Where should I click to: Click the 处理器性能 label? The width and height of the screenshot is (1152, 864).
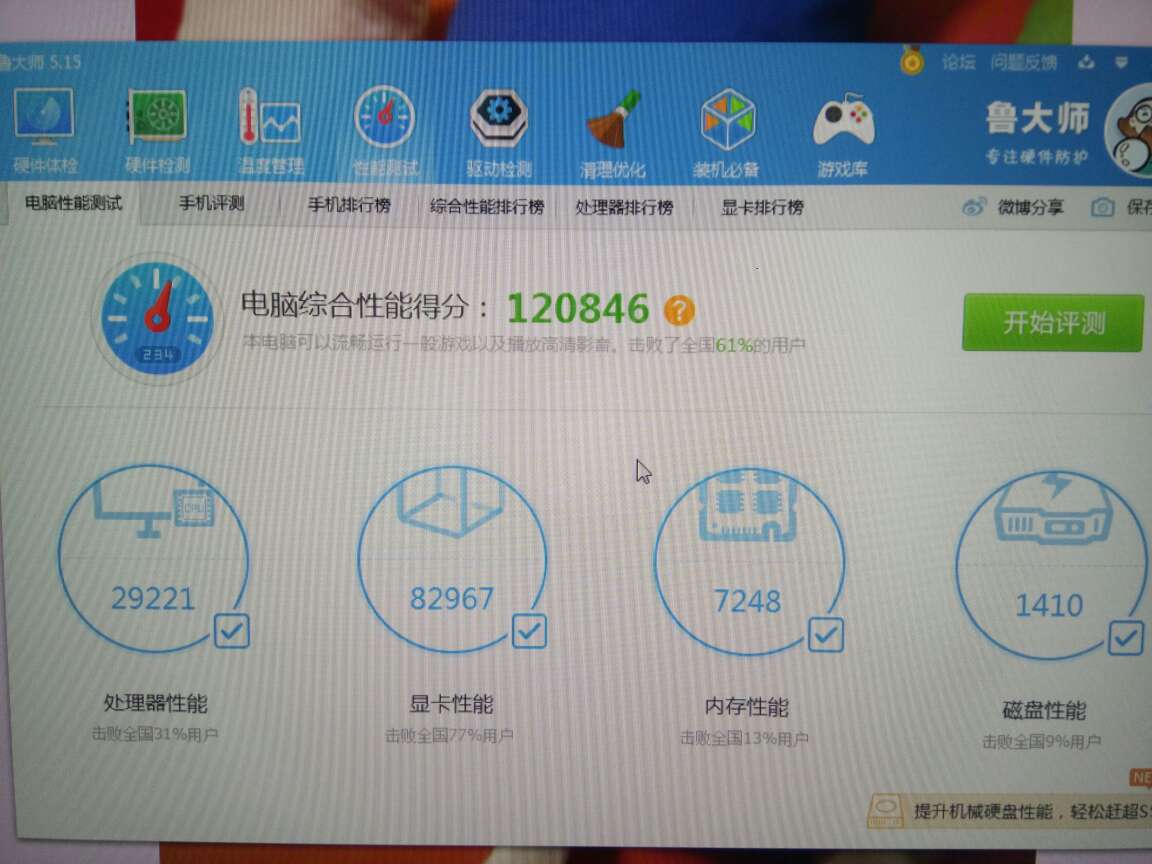click(x=155, y=703)
